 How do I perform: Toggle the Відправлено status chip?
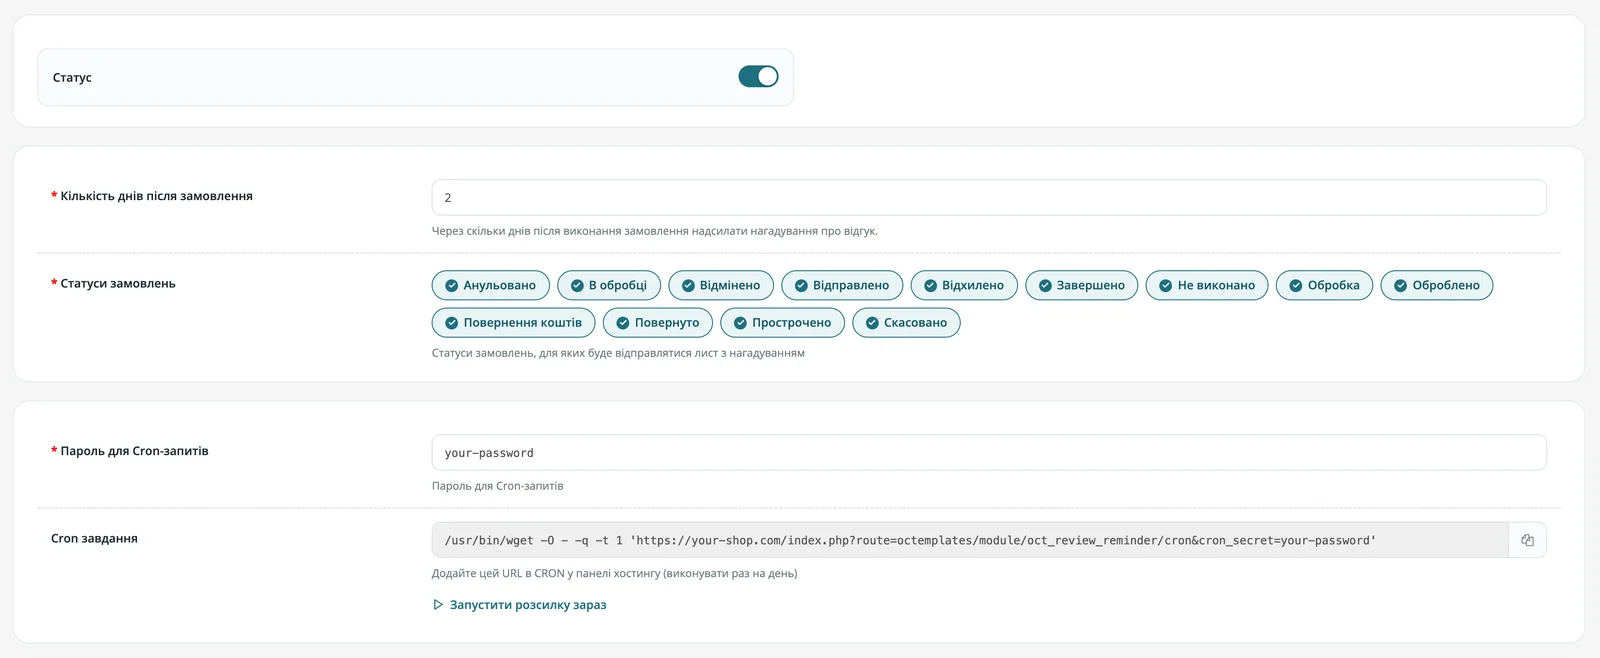[x=842, y=285]
